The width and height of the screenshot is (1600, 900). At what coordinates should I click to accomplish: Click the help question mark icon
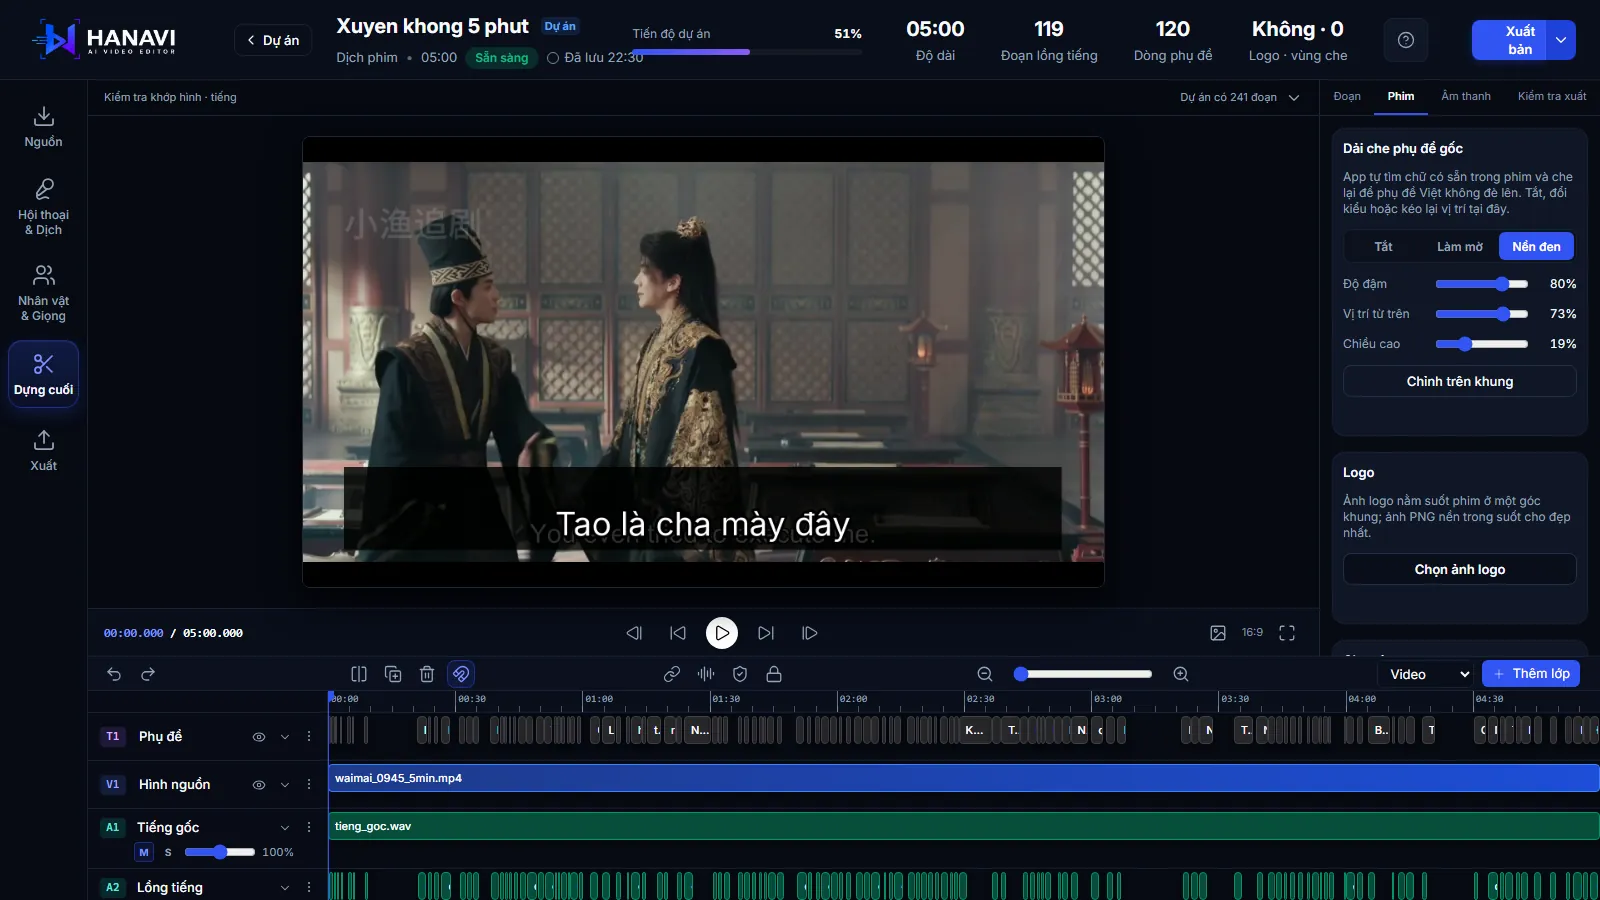[1406, 40]
